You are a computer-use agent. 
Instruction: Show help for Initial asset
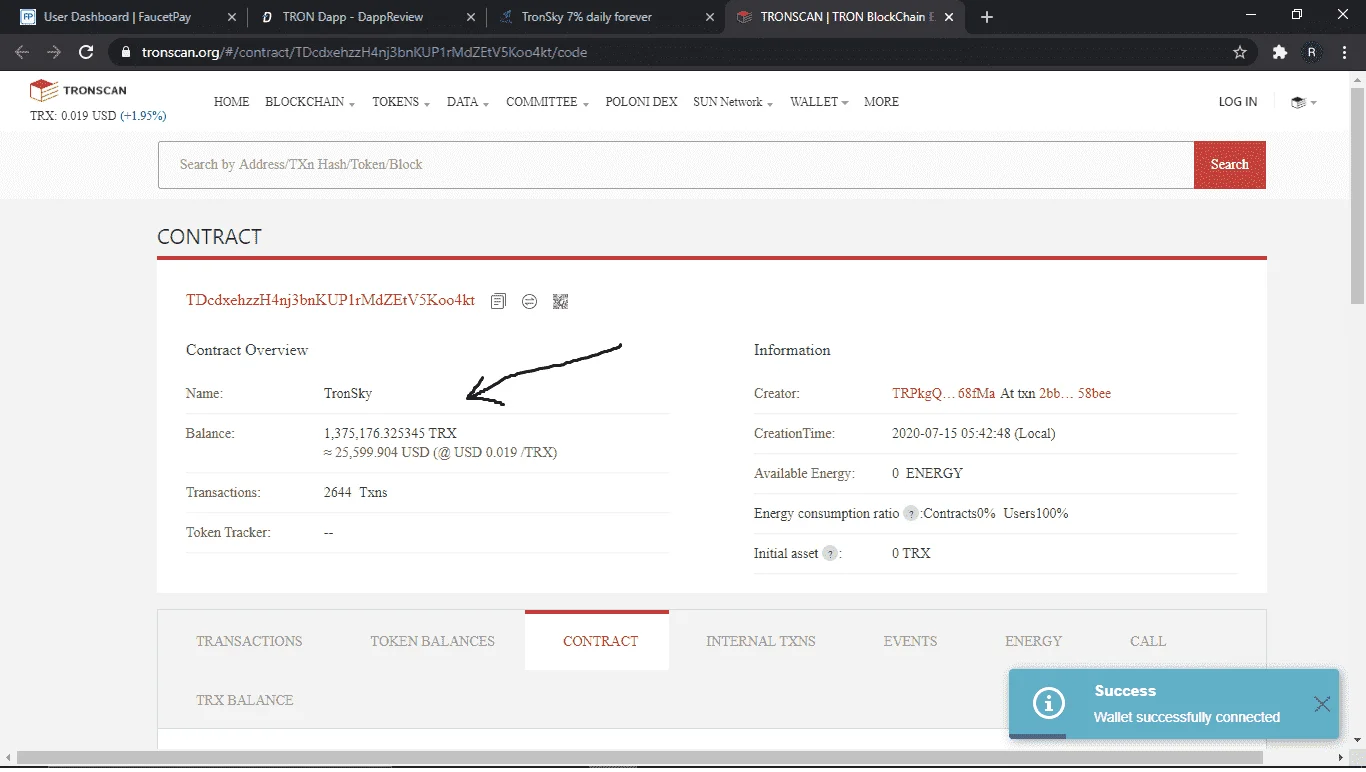point(830,553)
